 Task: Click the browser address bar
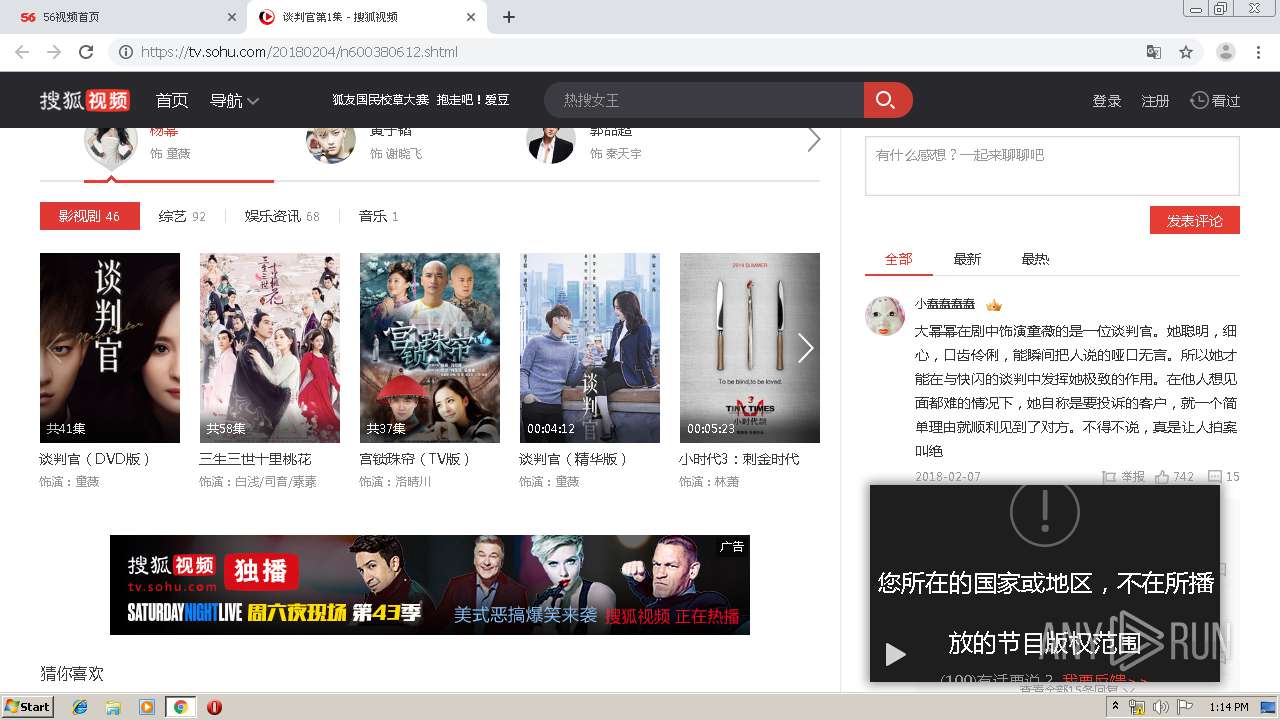click(x=640, y=52)
